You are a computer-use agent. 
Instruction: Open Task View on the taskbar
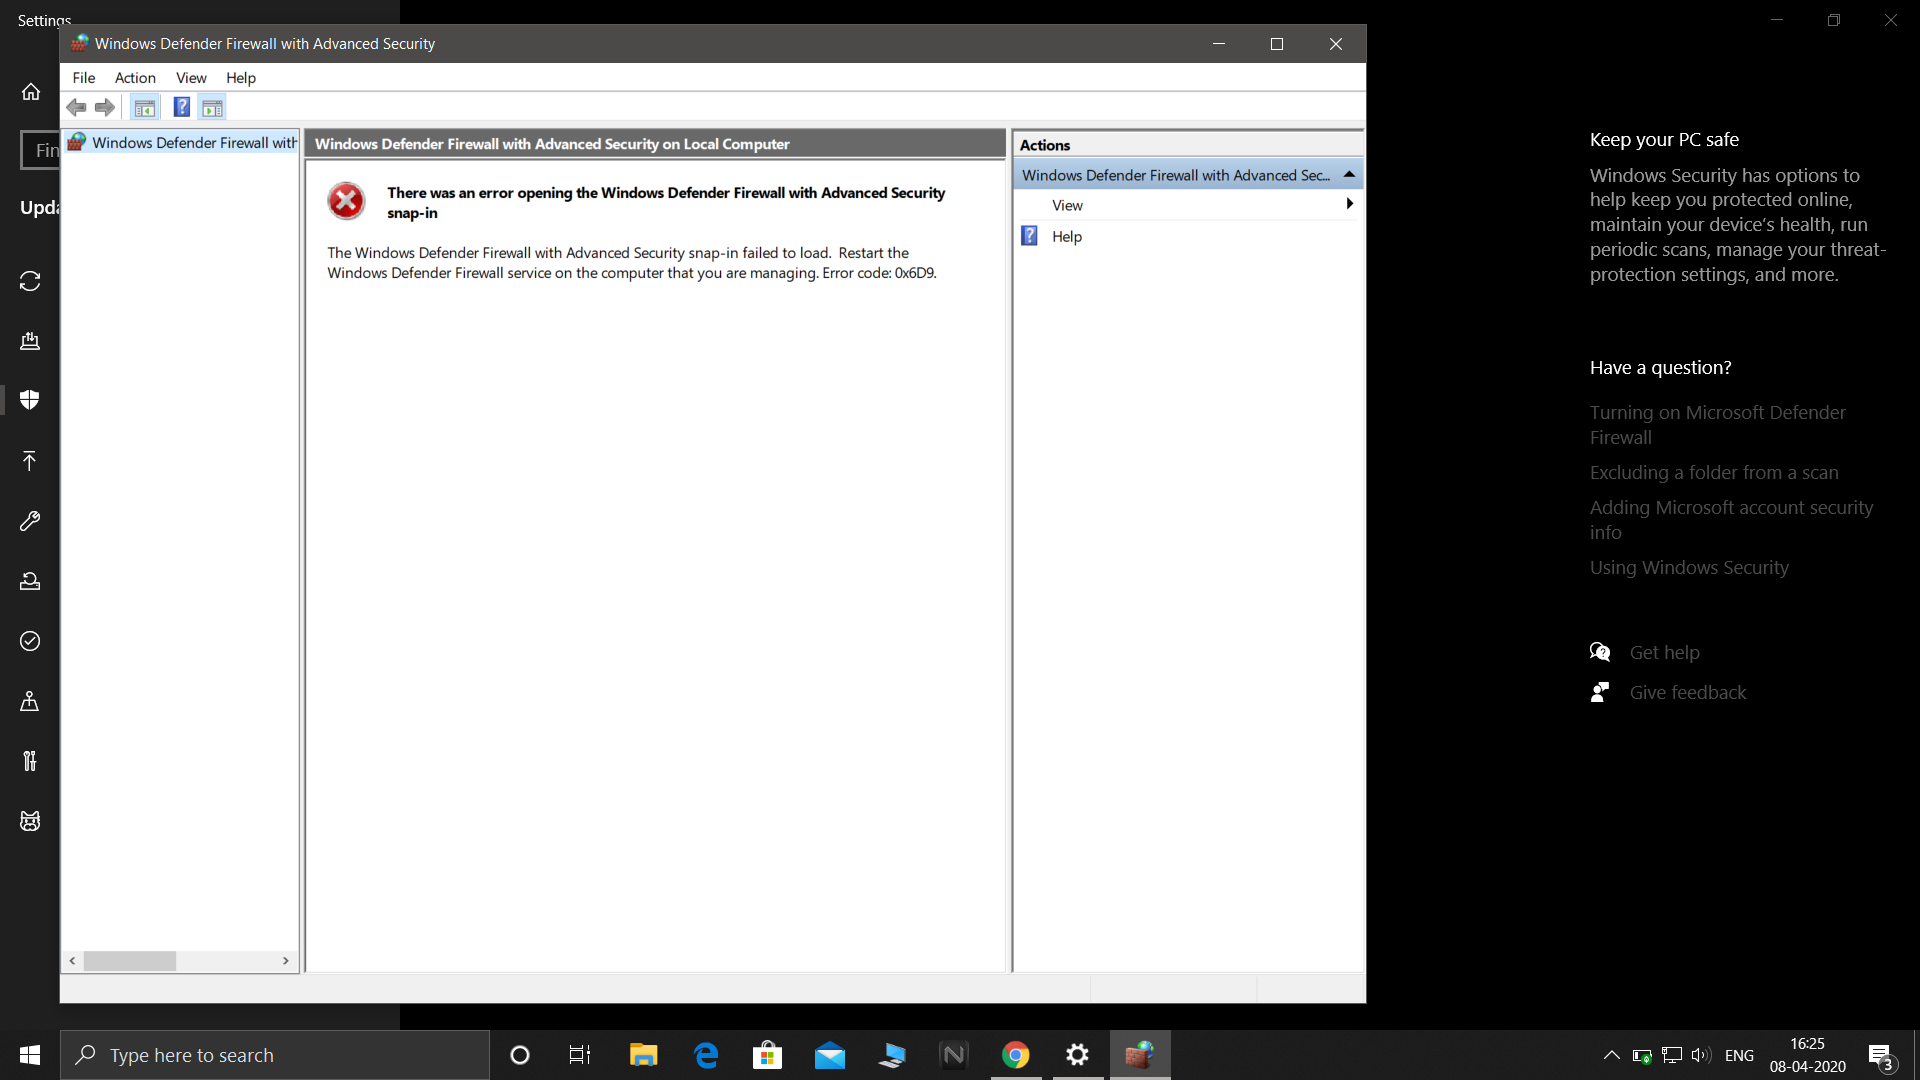580,1055
